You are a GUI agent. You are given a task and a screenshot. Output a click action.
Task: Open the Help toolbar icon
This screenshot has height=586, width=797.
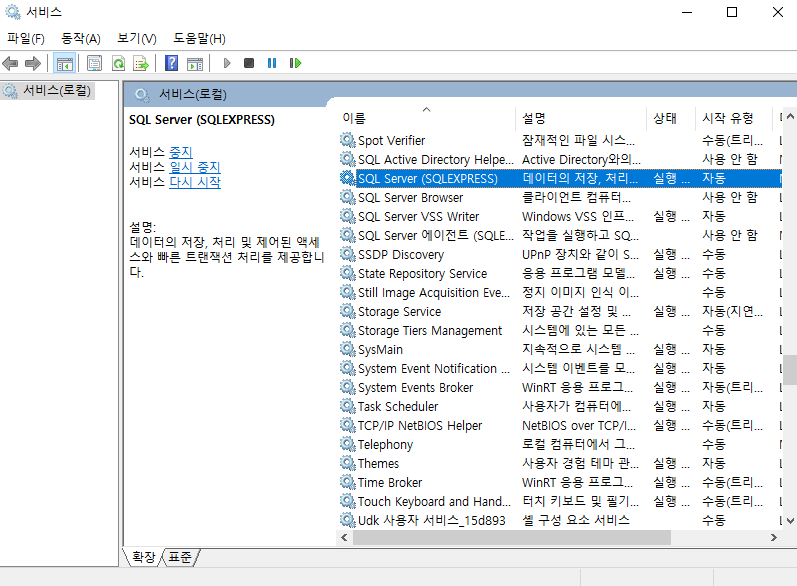(171, 64)
